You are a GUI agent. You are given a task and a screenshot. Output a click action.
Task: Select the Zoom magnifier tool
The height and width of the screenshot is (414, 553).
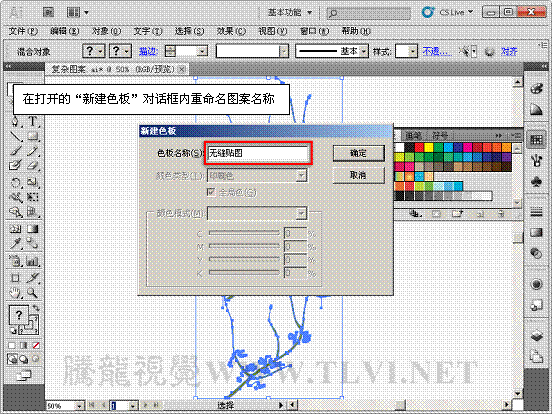pos(32,293)
